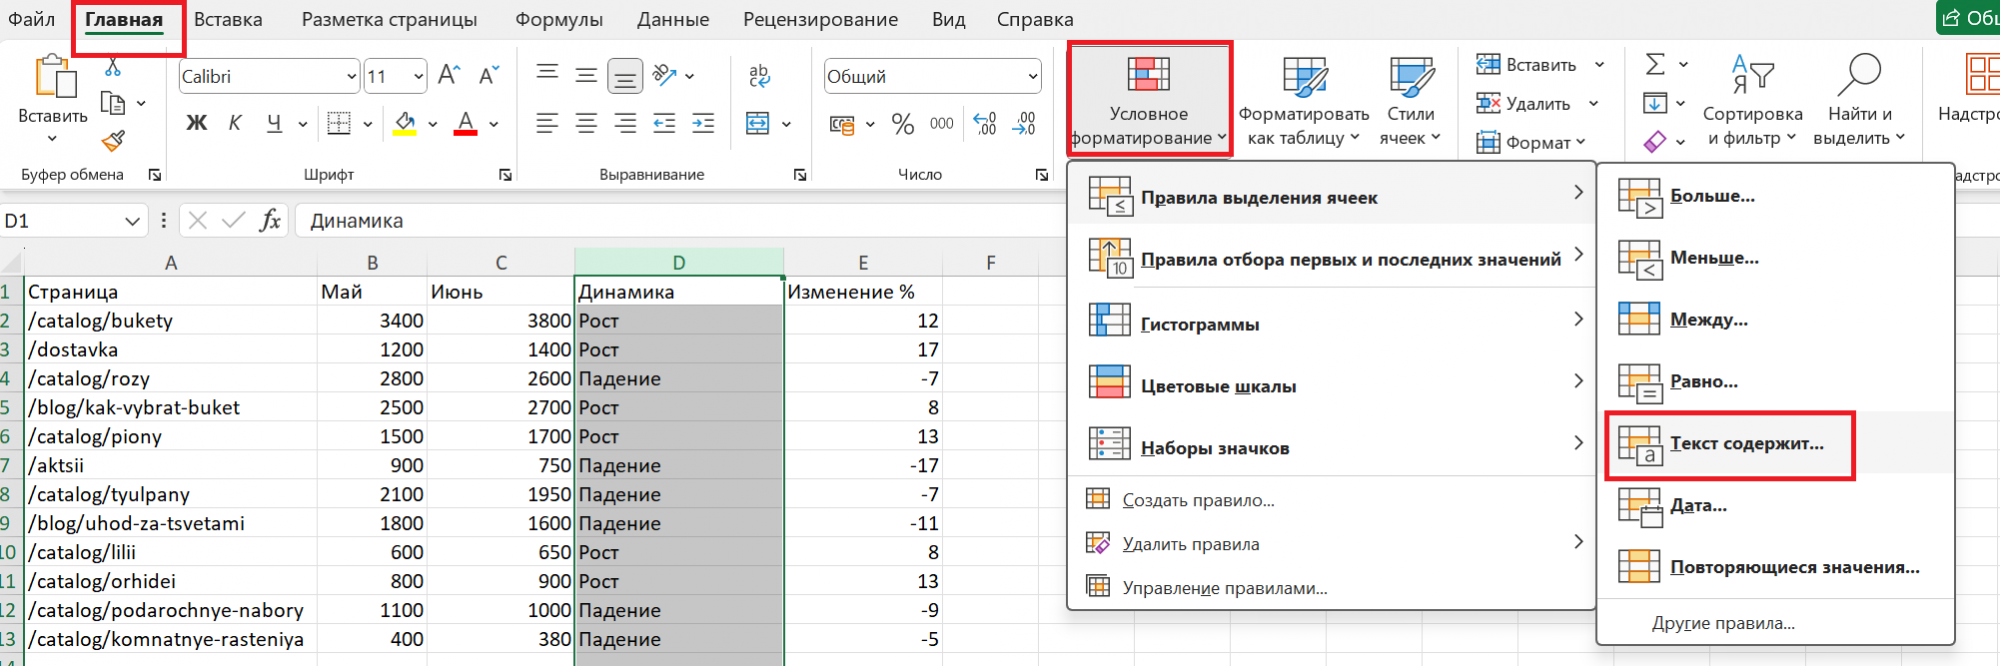Image resolution: width=2000 pixels, height=666 pixels.
Task: Click the Copy icon in clipboard group
Action: coord(113,103)
